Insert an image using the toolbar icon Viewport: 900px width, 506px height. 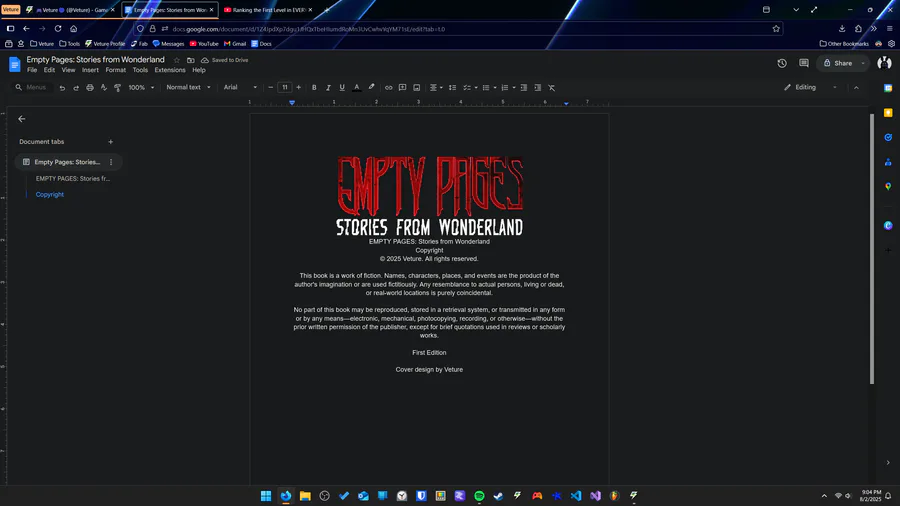click(417, 88)
